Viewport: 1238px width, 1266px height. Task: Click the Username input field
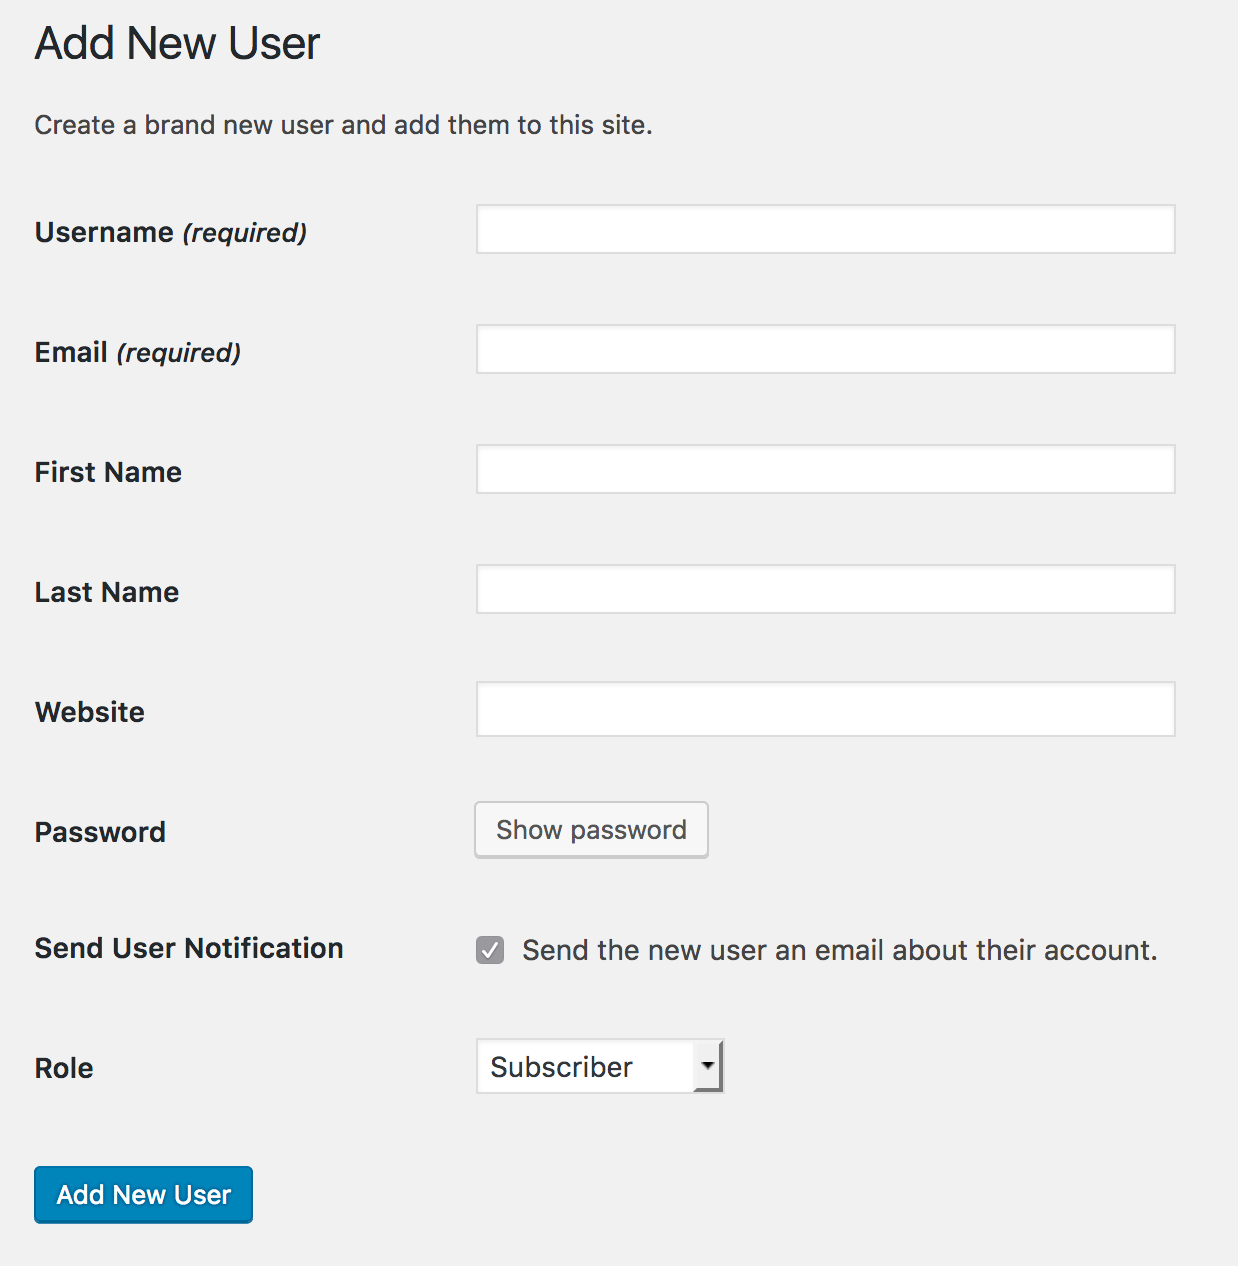pos(825,230)
